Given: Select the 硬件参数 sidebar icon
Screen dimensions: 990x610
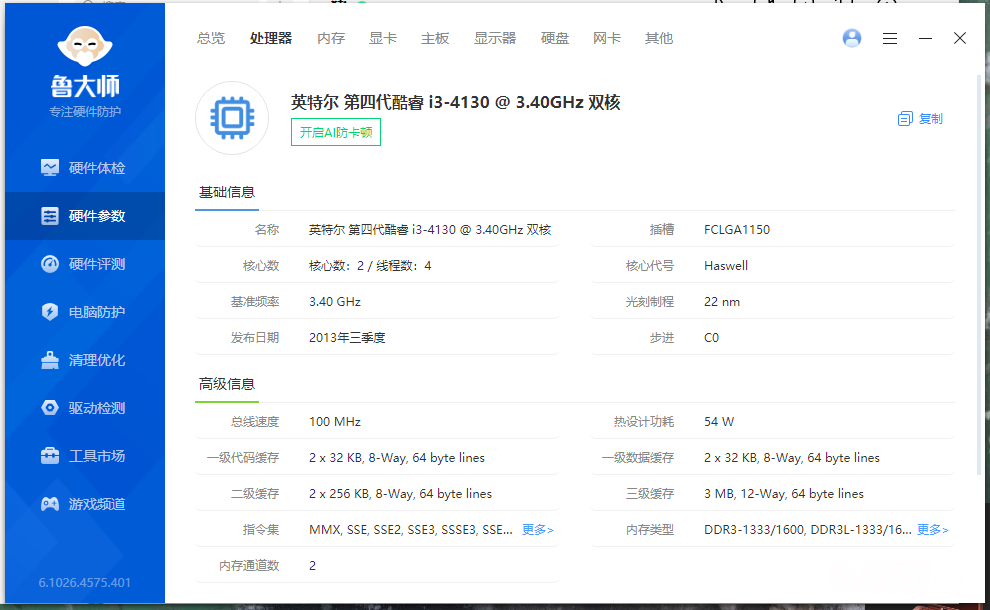Looking at the screenshot, I should 50,216.
